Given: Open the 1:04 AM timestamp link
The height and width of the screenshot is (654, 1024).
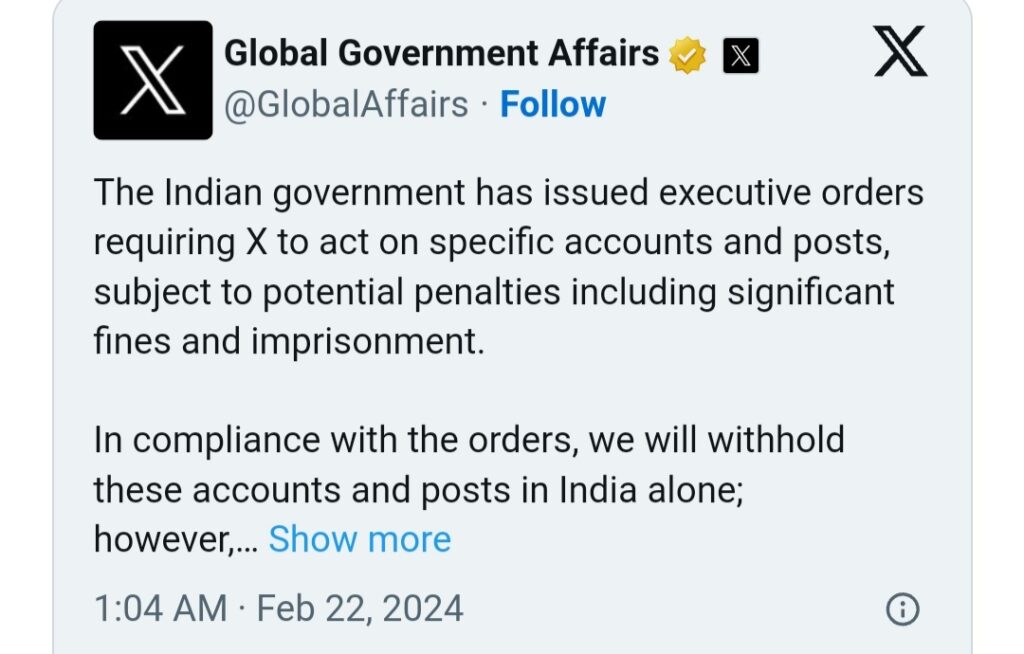Looking at the screenshot, I should point(161,609).
